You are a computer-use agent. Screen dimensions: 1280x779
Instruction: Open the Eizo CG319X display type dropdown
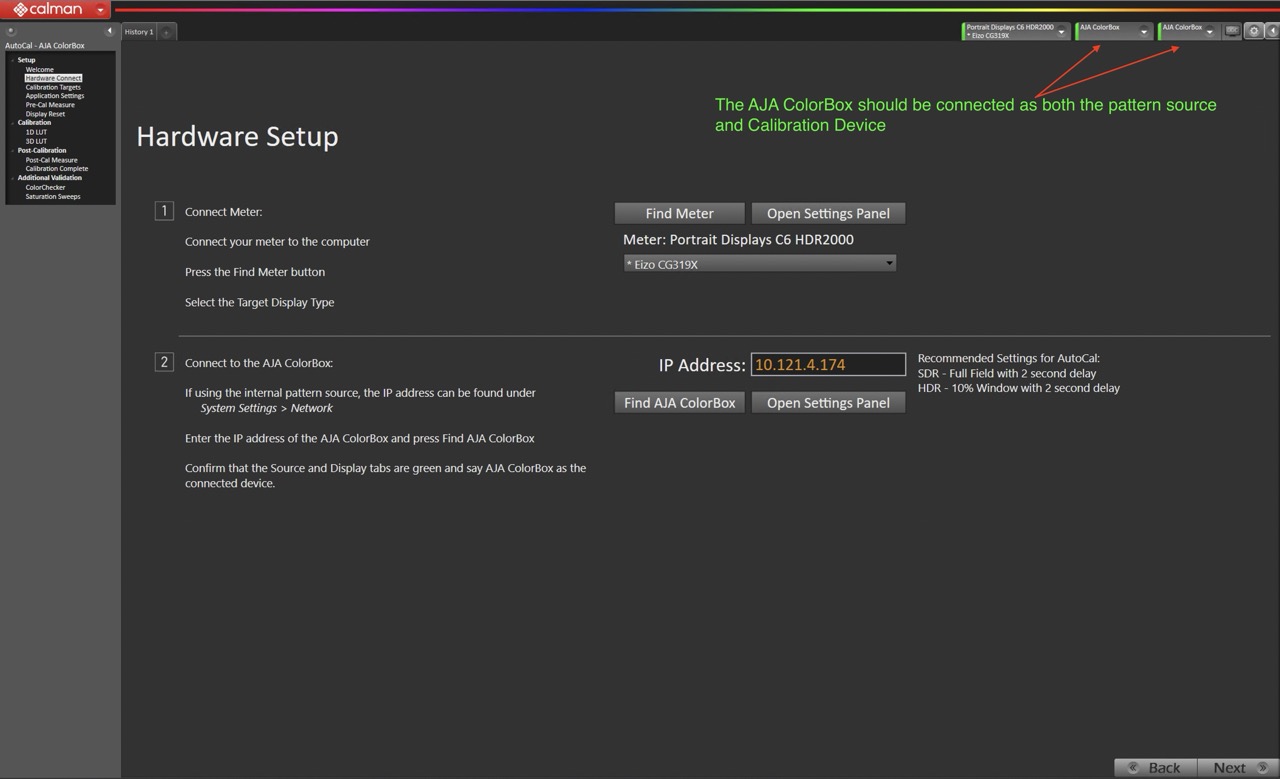759,264
